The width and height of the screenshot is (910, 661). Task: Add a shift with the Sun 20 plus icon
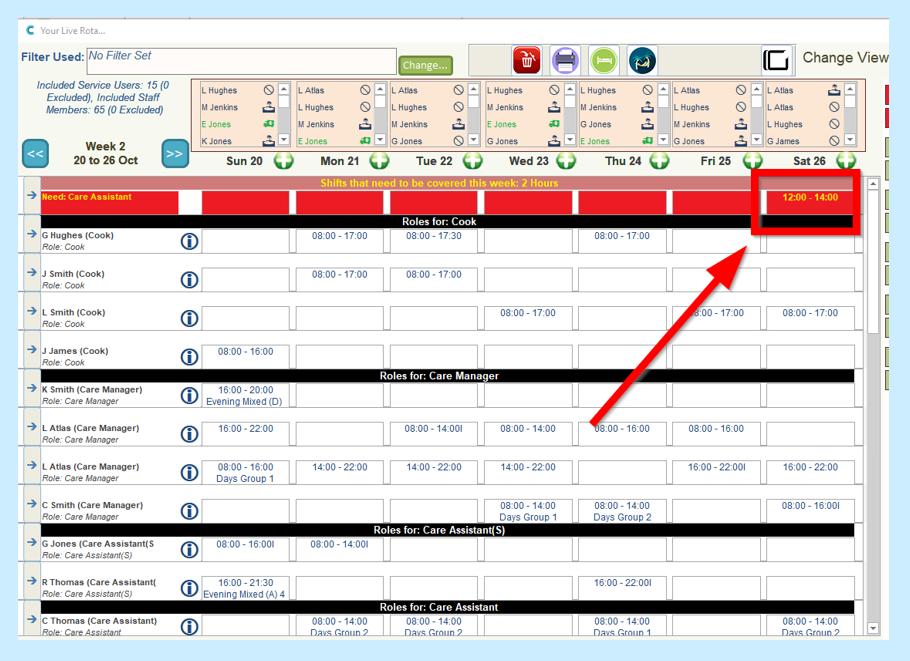click(x=283, y=161)
